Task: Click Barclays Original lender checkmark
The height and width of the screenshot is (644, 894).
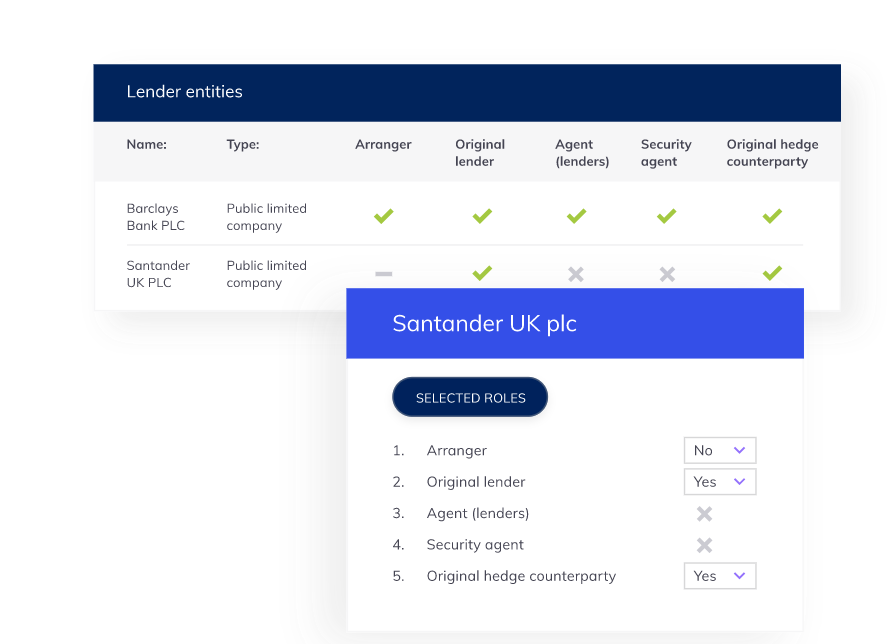Action: tap(482, 216)
